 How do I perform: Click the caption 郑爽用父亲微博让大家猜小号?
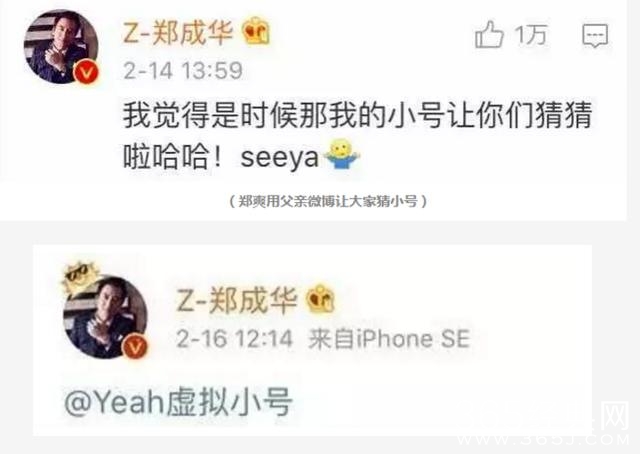pos(328,201)
